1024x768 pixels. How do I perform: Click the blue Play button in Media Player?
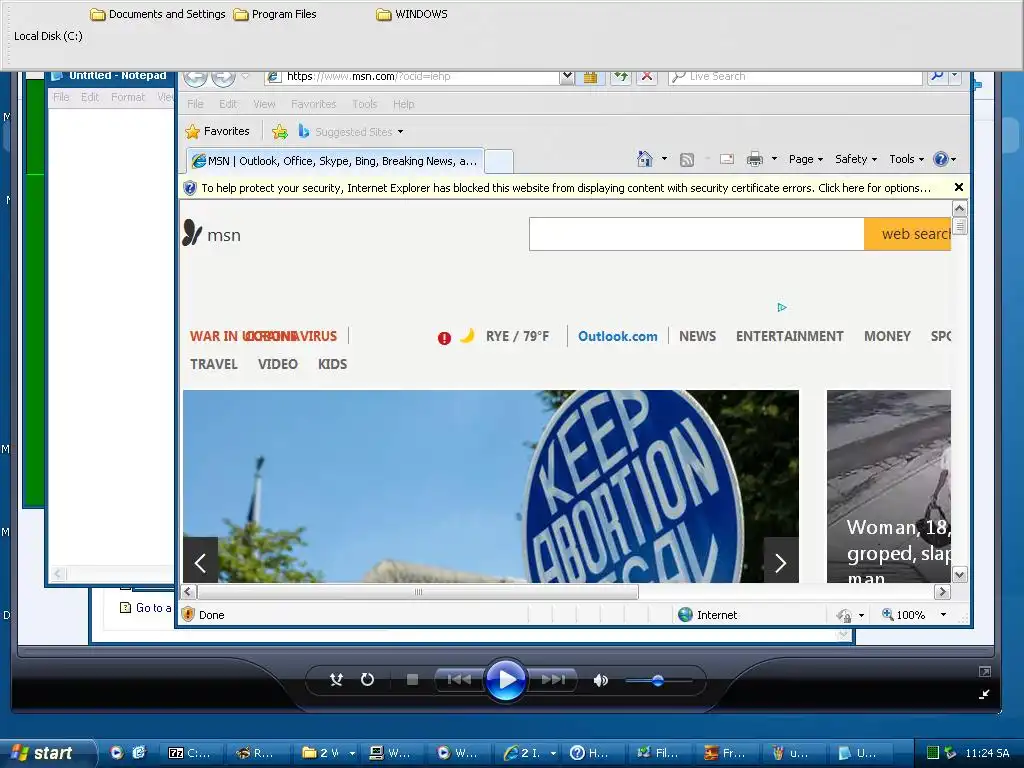(x=506, y=680)
